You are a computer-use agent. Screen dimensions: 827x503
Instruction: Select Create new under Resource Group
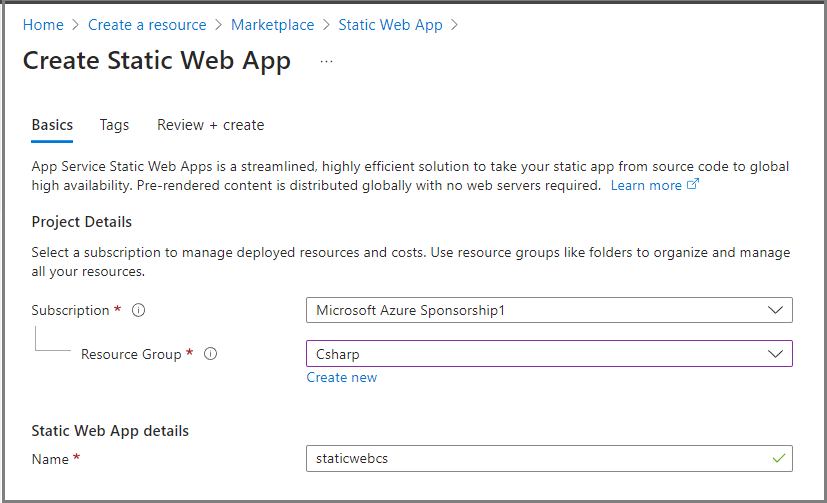pyautogui.click(x=342, y=378)
